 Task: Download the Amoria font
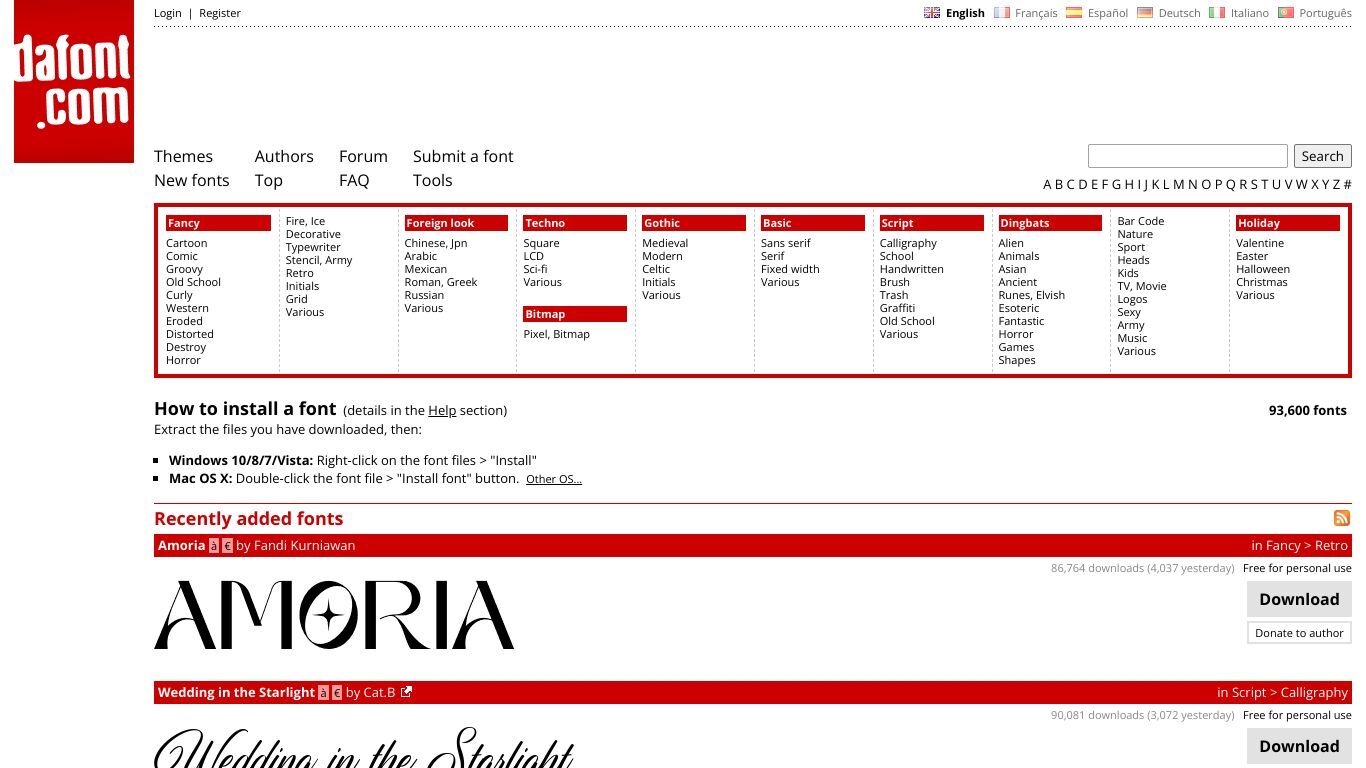point(1299,599)
